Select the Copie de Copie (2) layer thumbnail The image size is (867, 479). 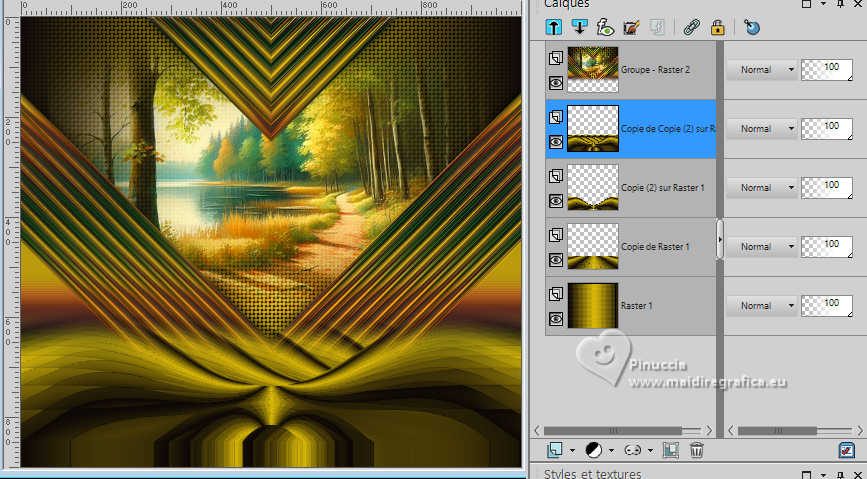coord(593,128)
